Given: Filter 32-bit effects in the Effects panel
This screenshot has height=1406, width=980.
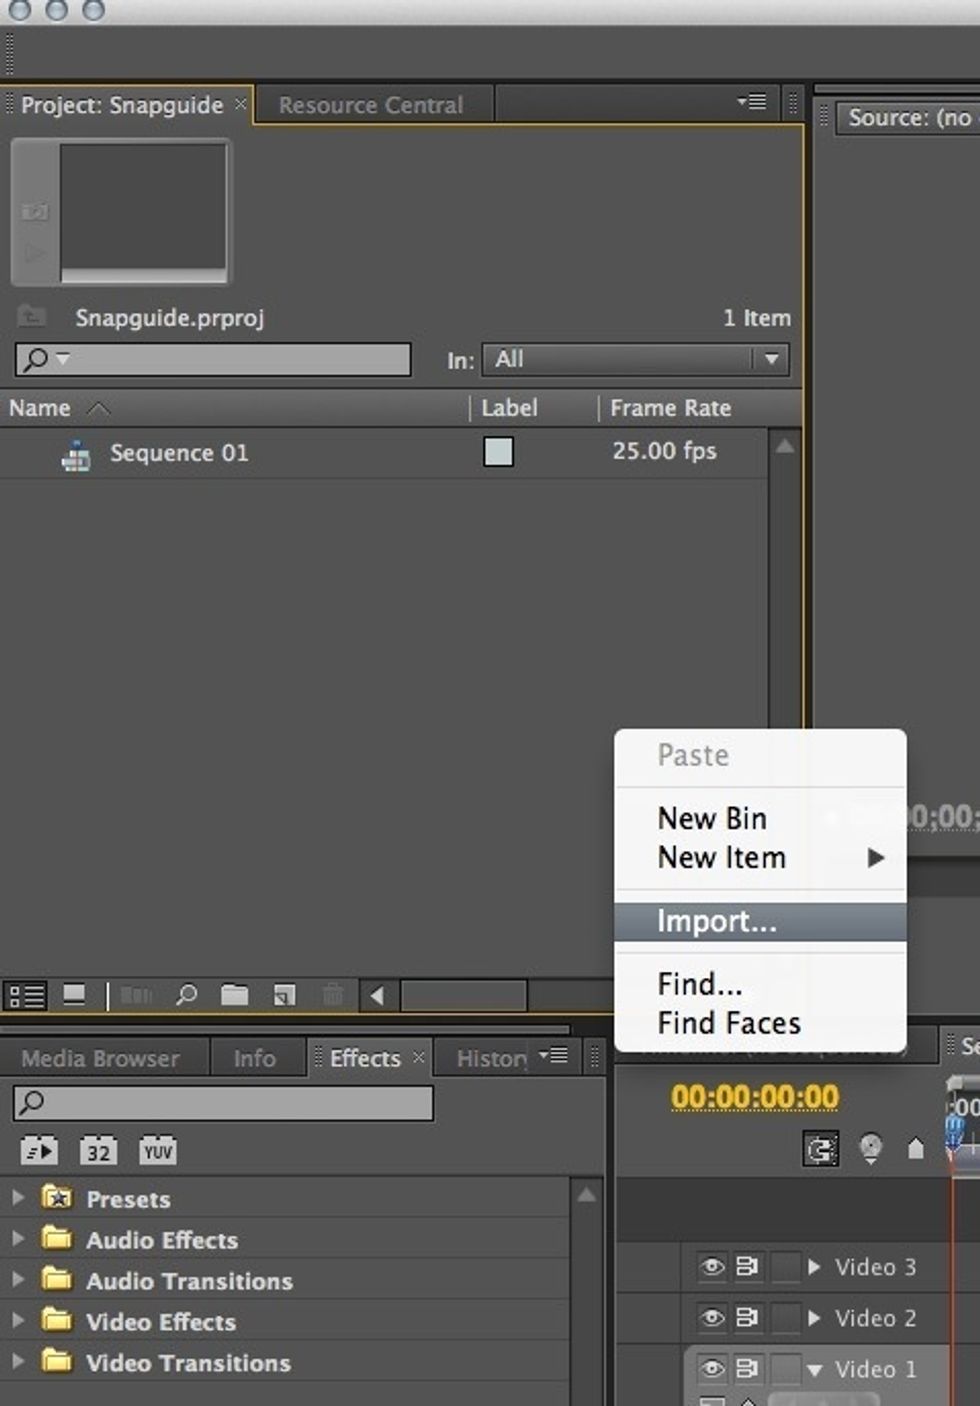Looking at the screenshot, I should pos(97,1150).
